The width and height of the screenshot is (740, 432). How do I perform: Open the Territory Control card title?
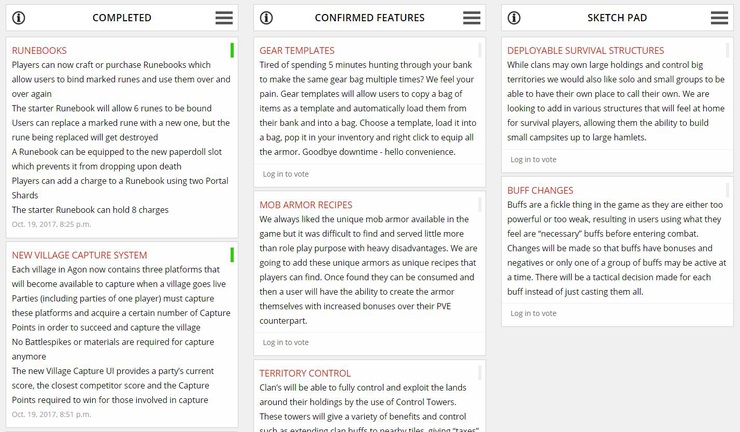305,373
